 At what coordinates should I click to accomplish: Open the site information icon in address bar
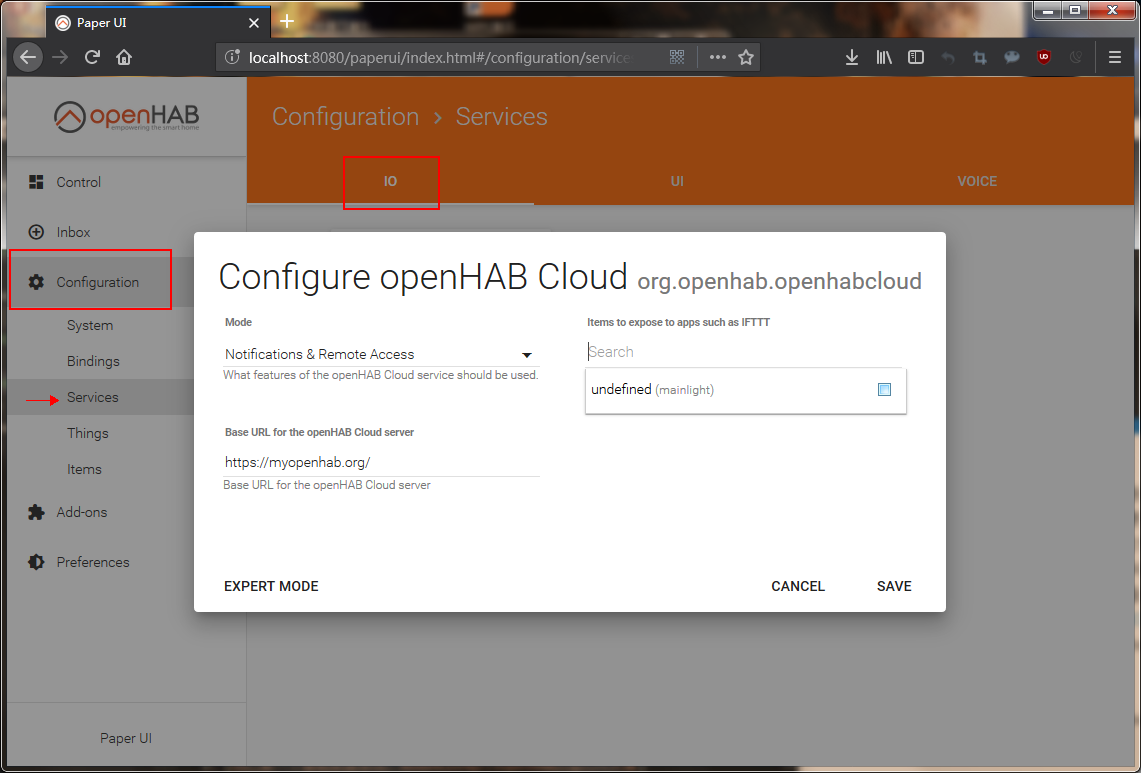click(x=232, y=57)
